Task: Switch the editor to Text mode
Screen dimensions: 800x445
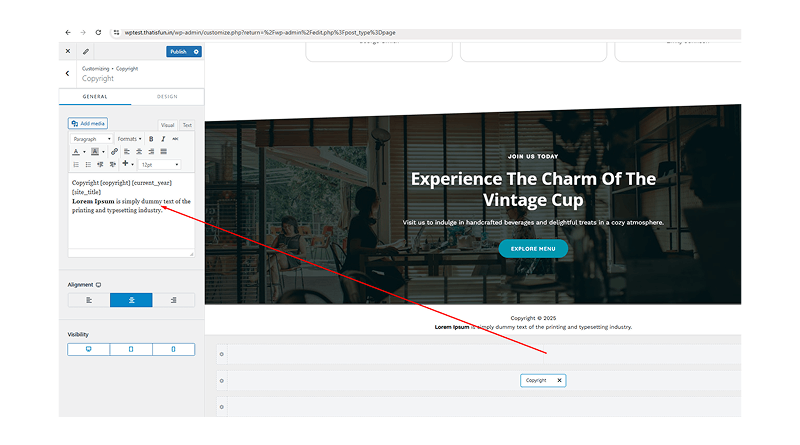Action: tap(187, 125)
